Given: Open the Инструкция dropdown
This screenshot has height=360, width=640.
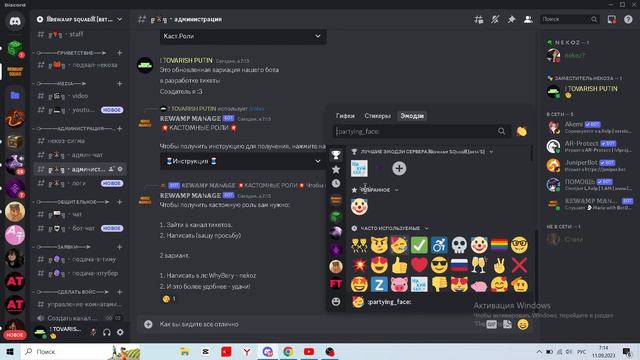Looking at the screenshot, I should (x=243, y=161).
